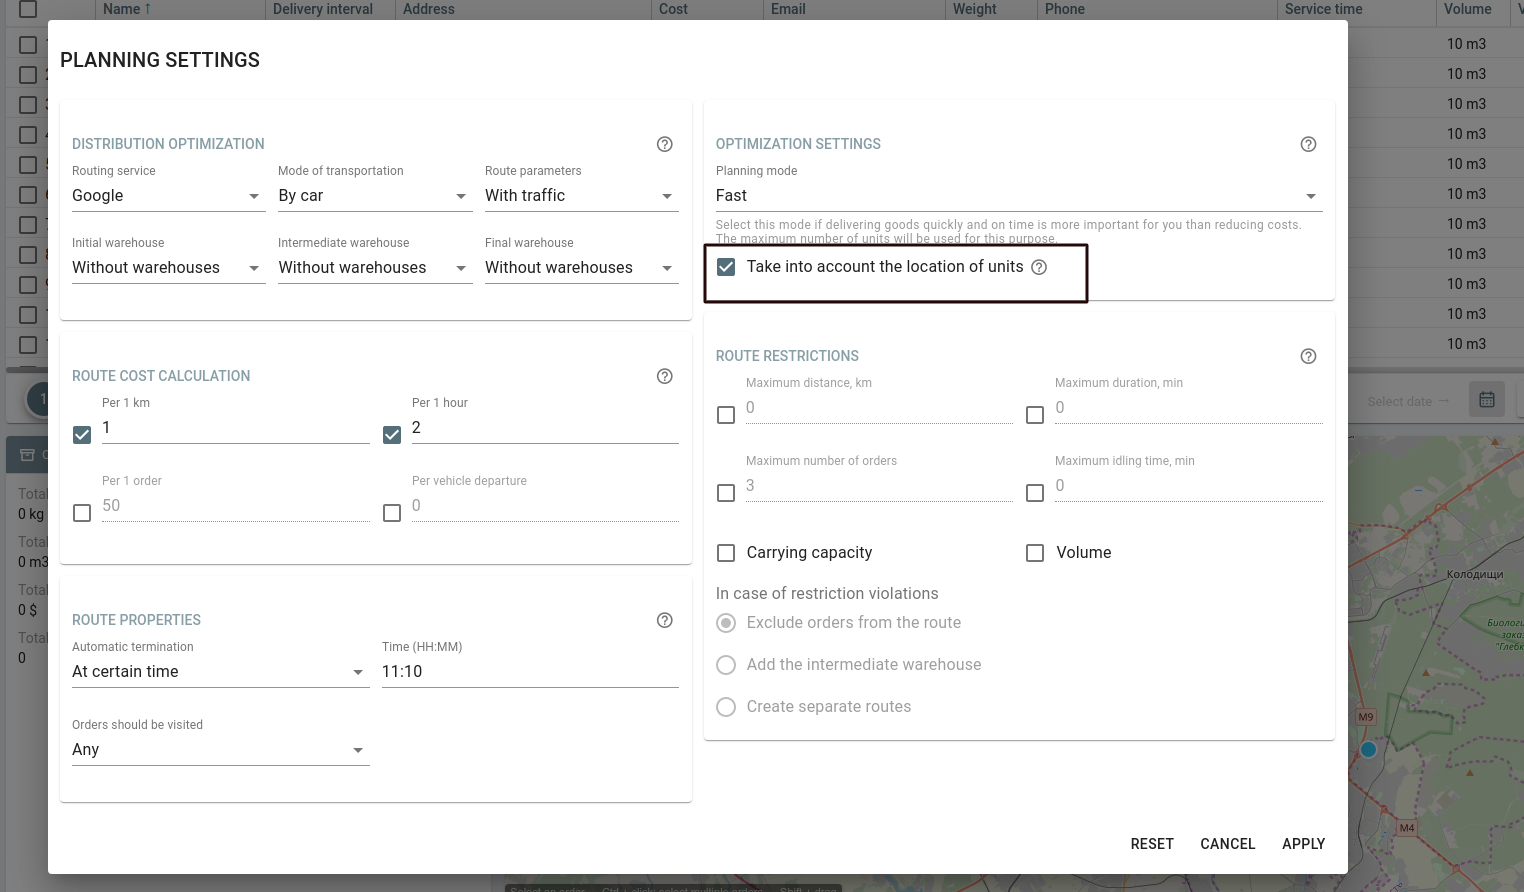Image resolution: width=1524 pixels, height=892 pixels.
Task: Click the Route Properties help icon
Action: pos(664,620)
